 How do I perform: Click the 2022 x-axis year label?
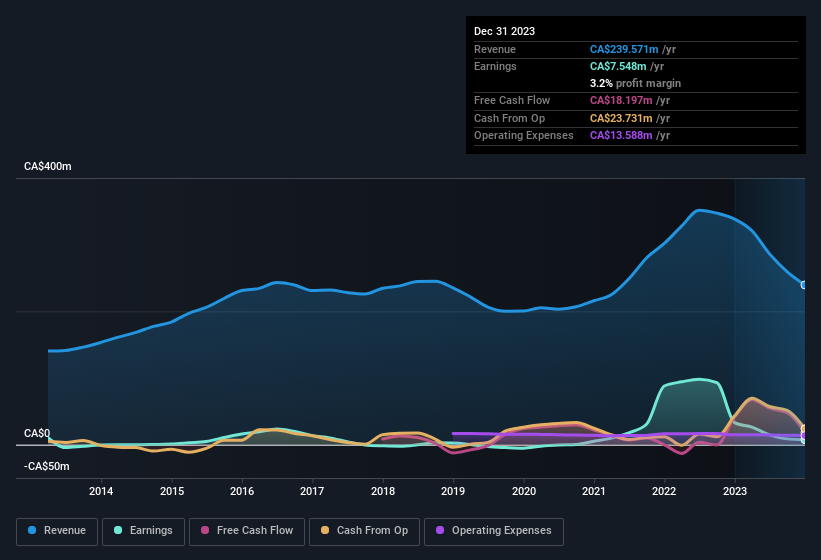click(664, 491)
